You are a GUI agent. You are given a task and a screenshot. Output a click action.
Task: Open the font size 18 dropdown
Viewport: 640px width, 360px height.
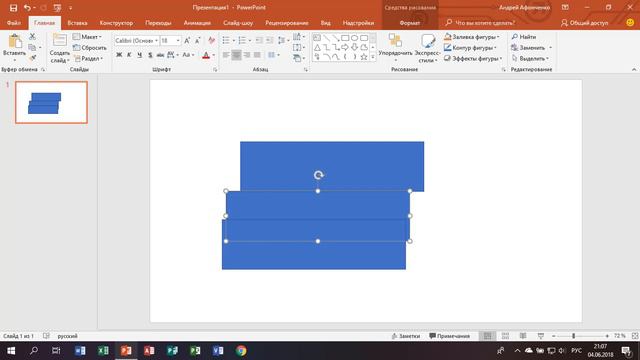[x=178, y=40]
